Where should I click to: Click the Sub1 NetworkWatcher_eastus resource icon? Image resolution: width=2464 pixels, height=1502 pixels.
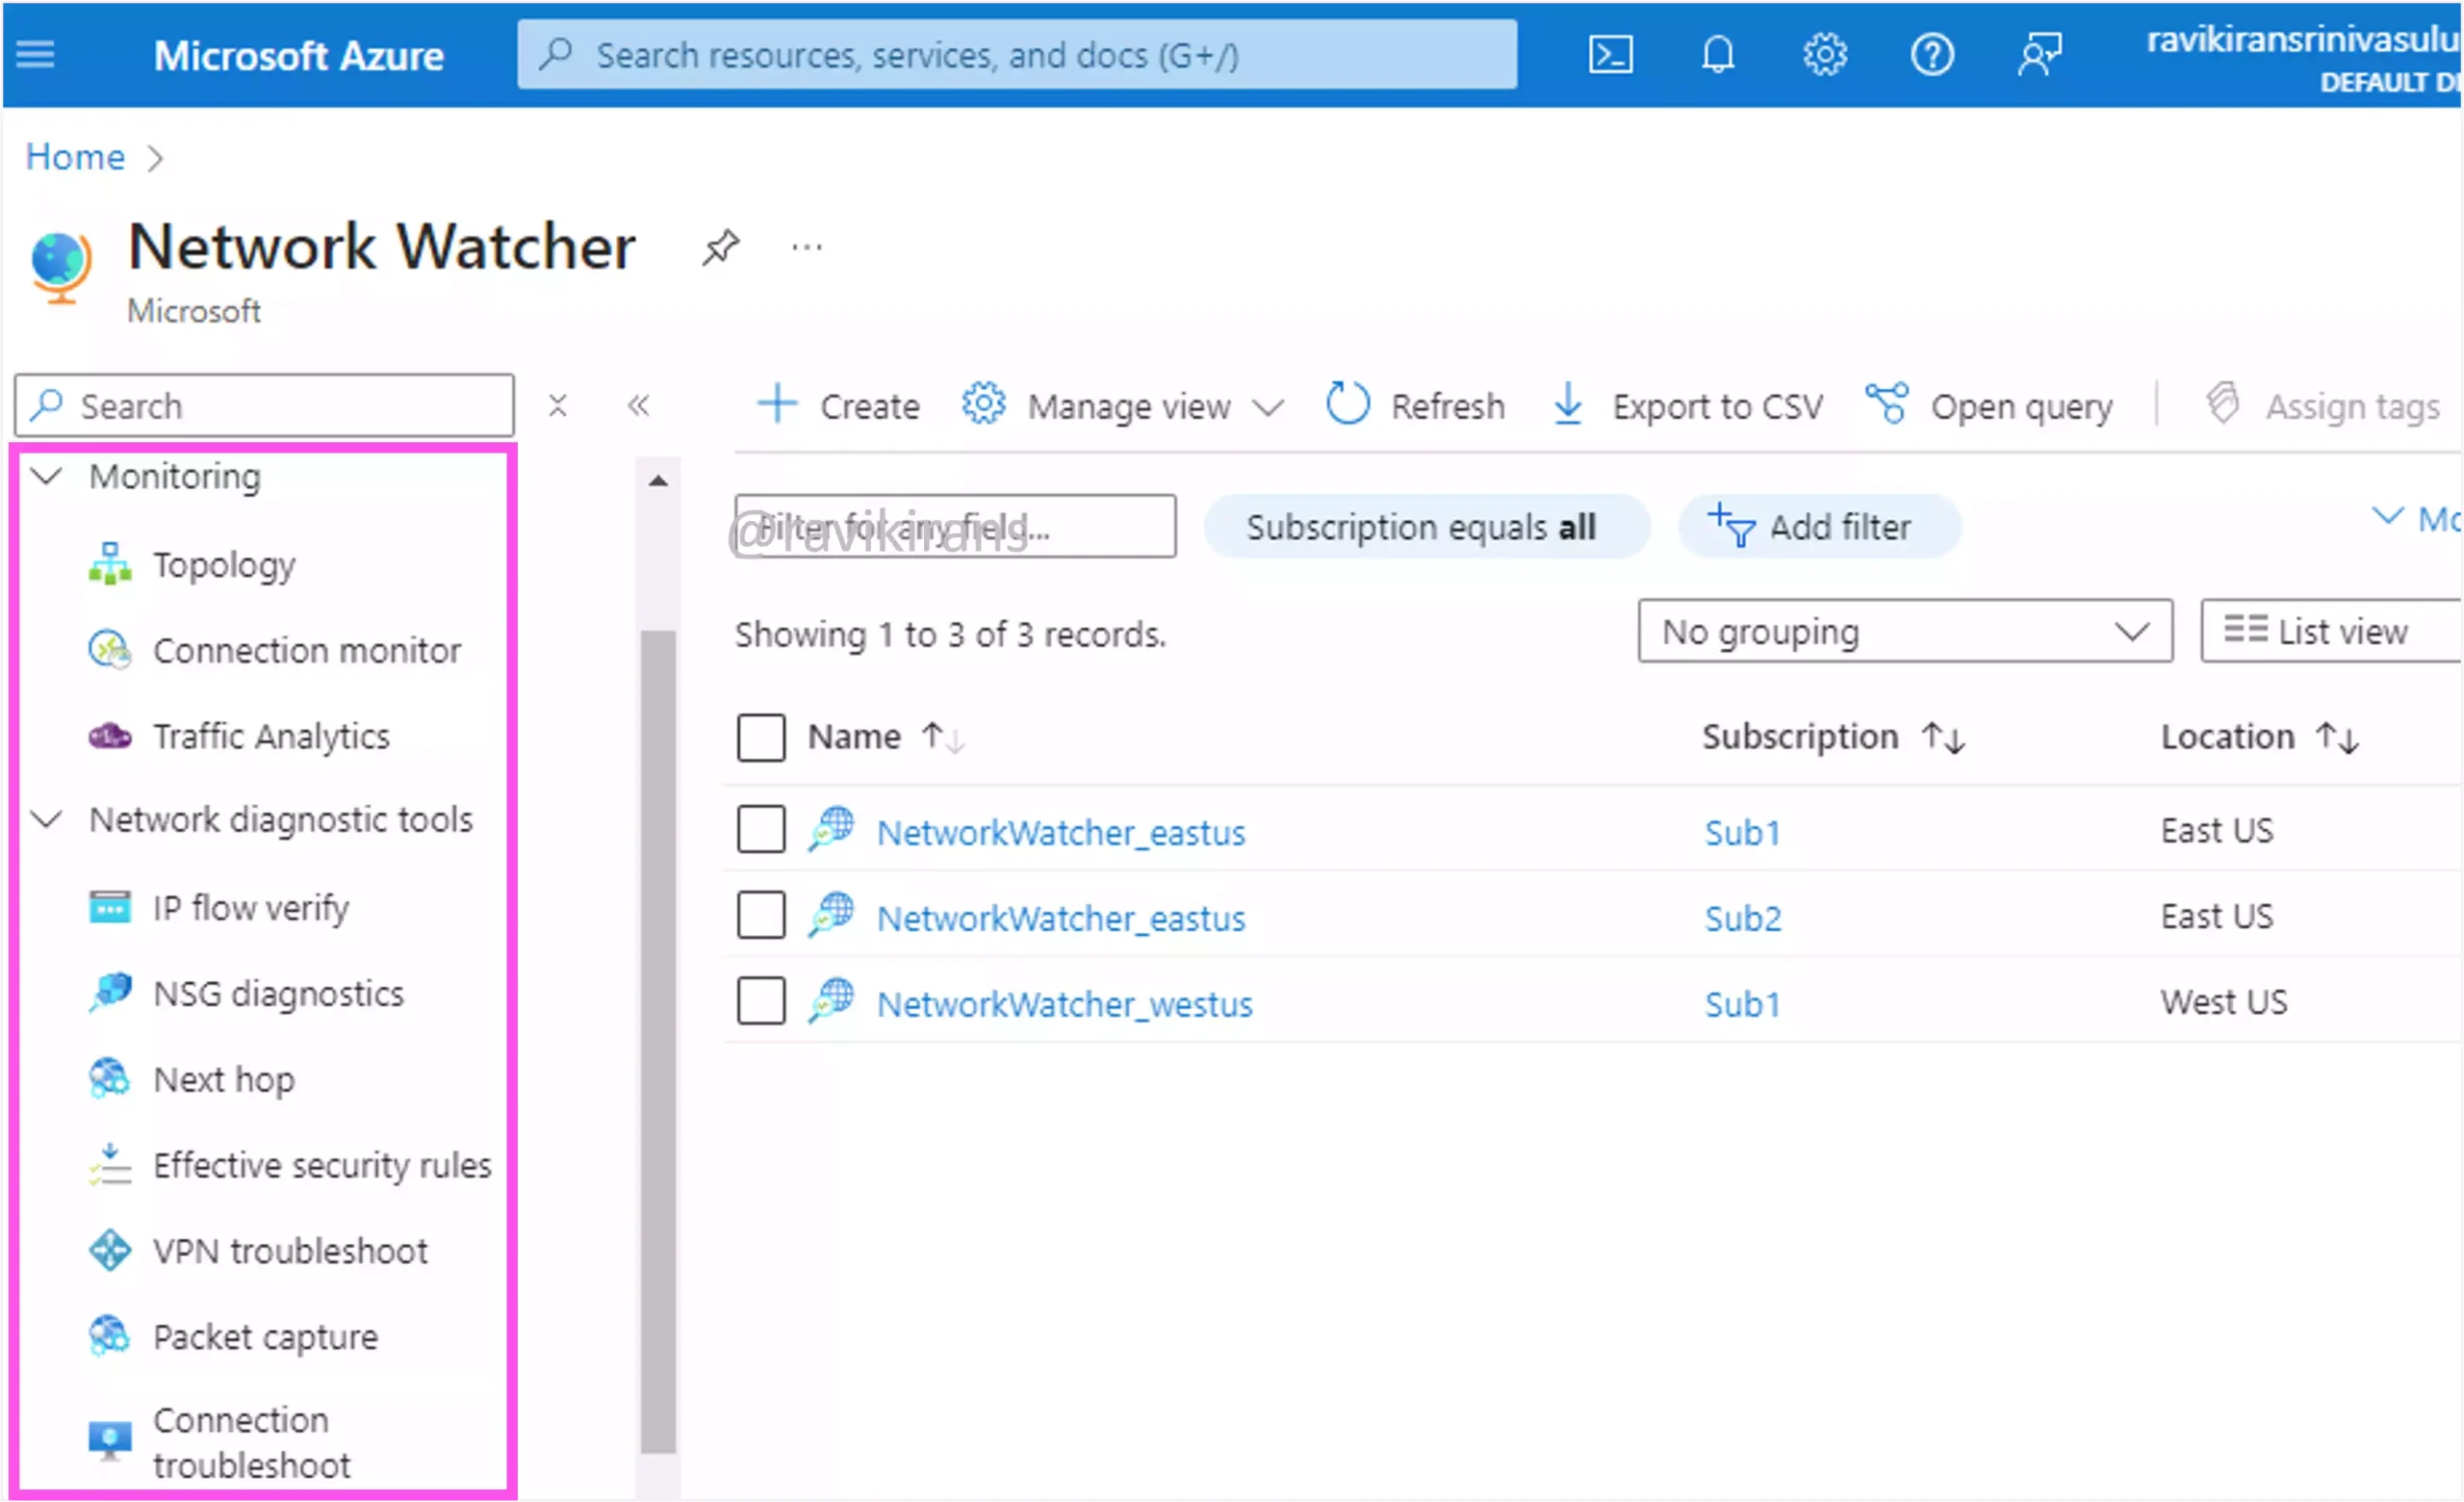(x=831, y=829)
